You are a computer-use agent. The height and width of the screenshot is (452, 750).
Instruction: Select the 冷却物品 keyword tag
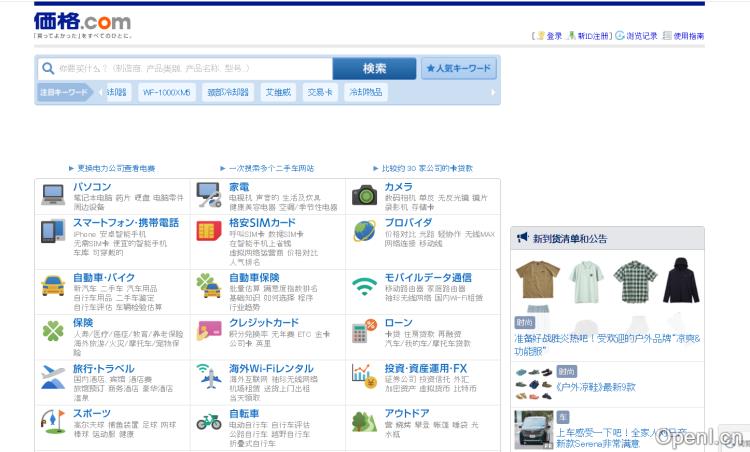(365, 92)
